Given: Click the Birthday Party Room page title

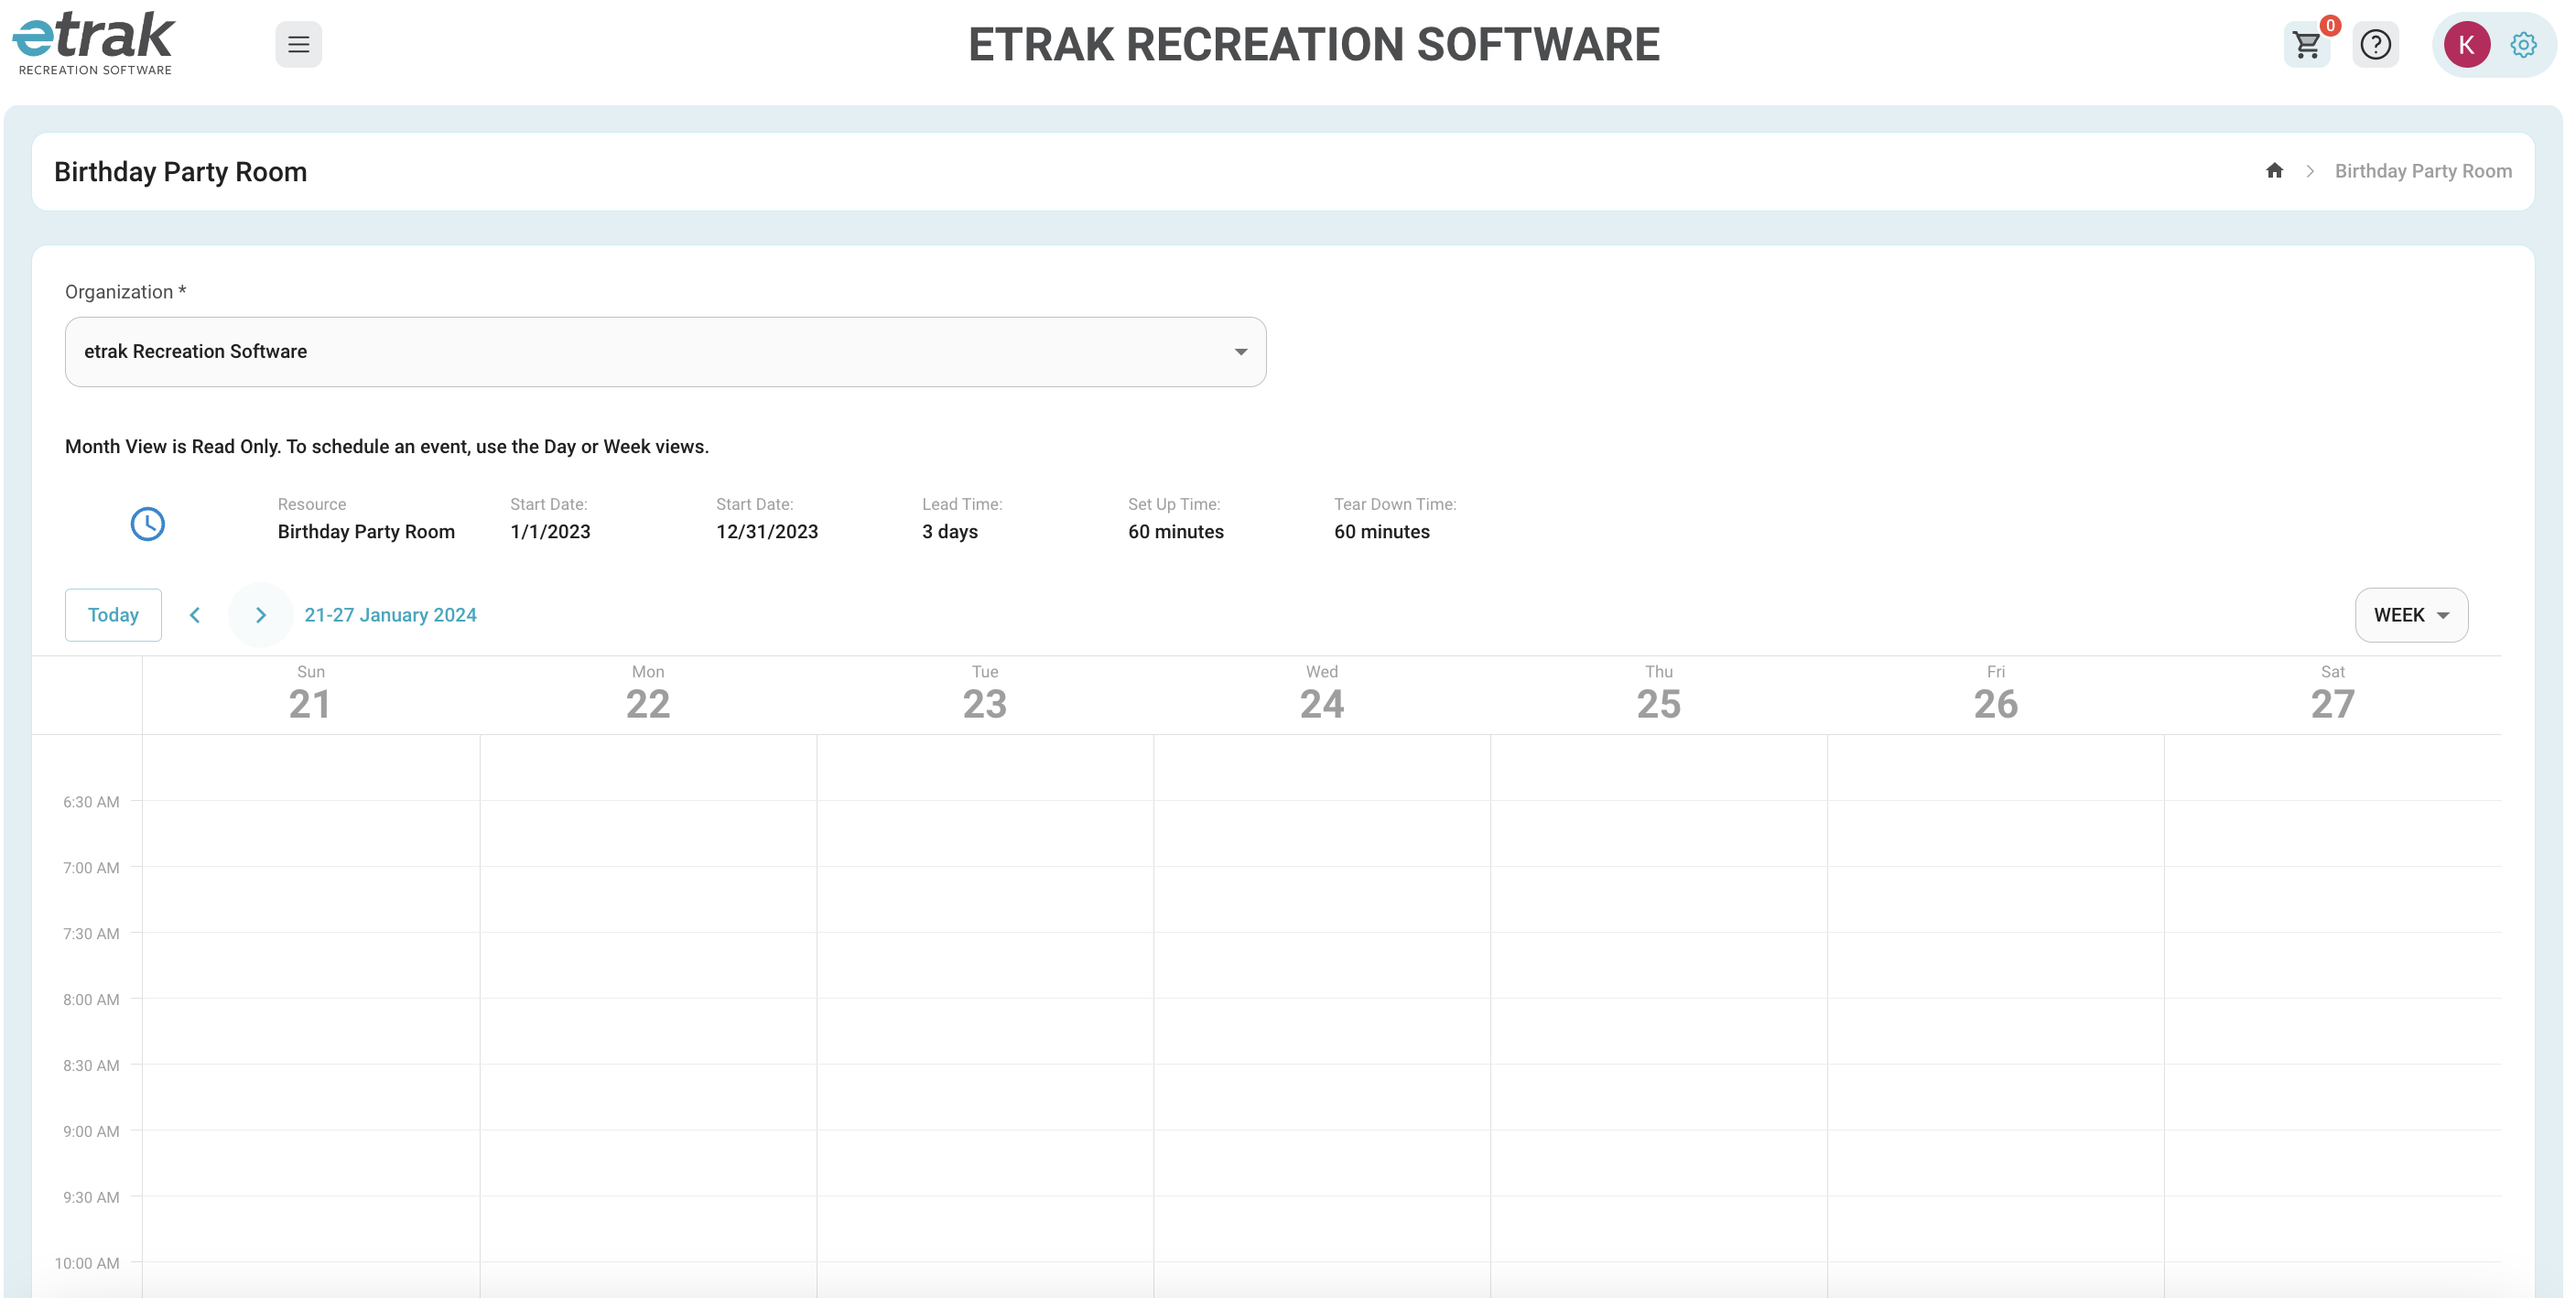Looking at the screenshot, I should point(180,171).
